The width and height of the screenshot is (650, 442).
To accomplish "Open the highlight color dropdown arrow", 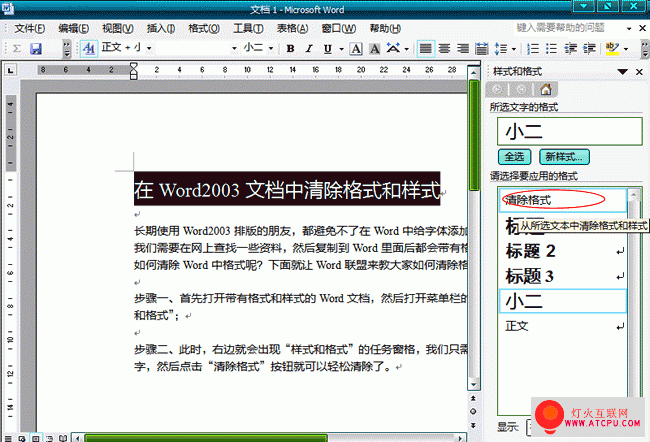I will point(626,49).
